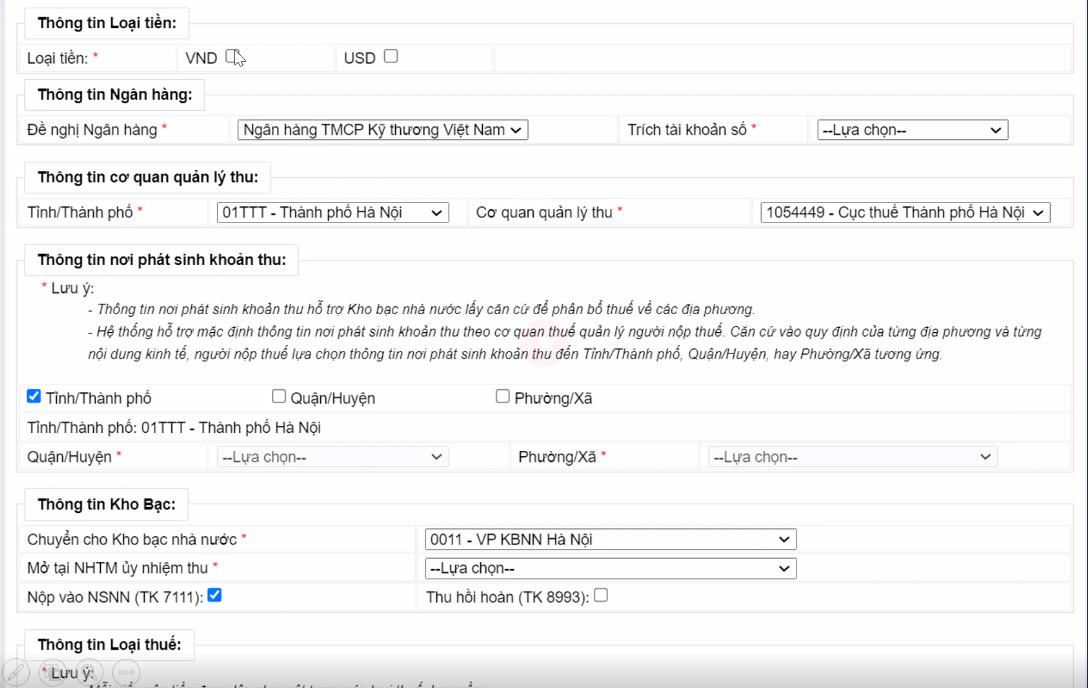Click 'Thông tin cơ quan quản lý thu:' heading
1088x688 pixels.
pyautogui.click(x=148, y=177)
